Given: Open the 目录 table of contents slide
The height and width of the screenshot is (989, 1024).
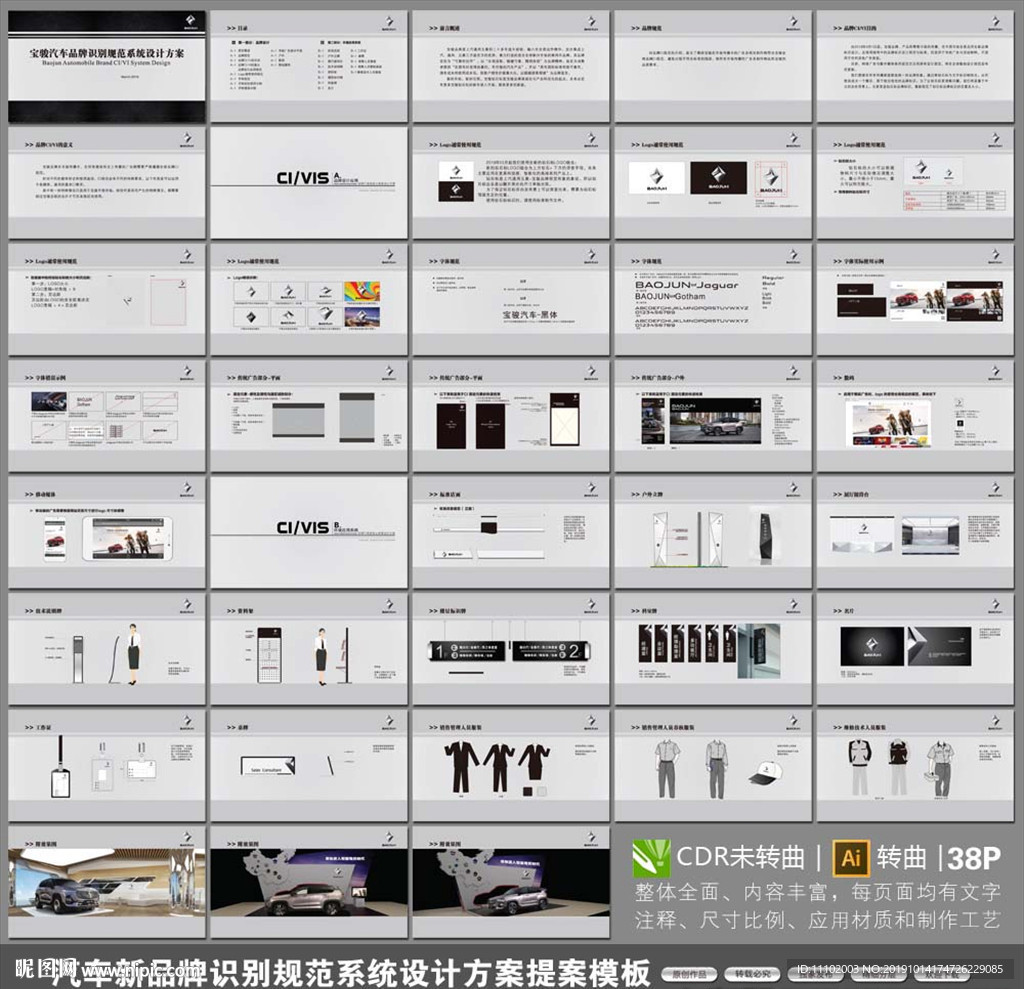Looking at the screenshot, I should click(x=308, y=66).
